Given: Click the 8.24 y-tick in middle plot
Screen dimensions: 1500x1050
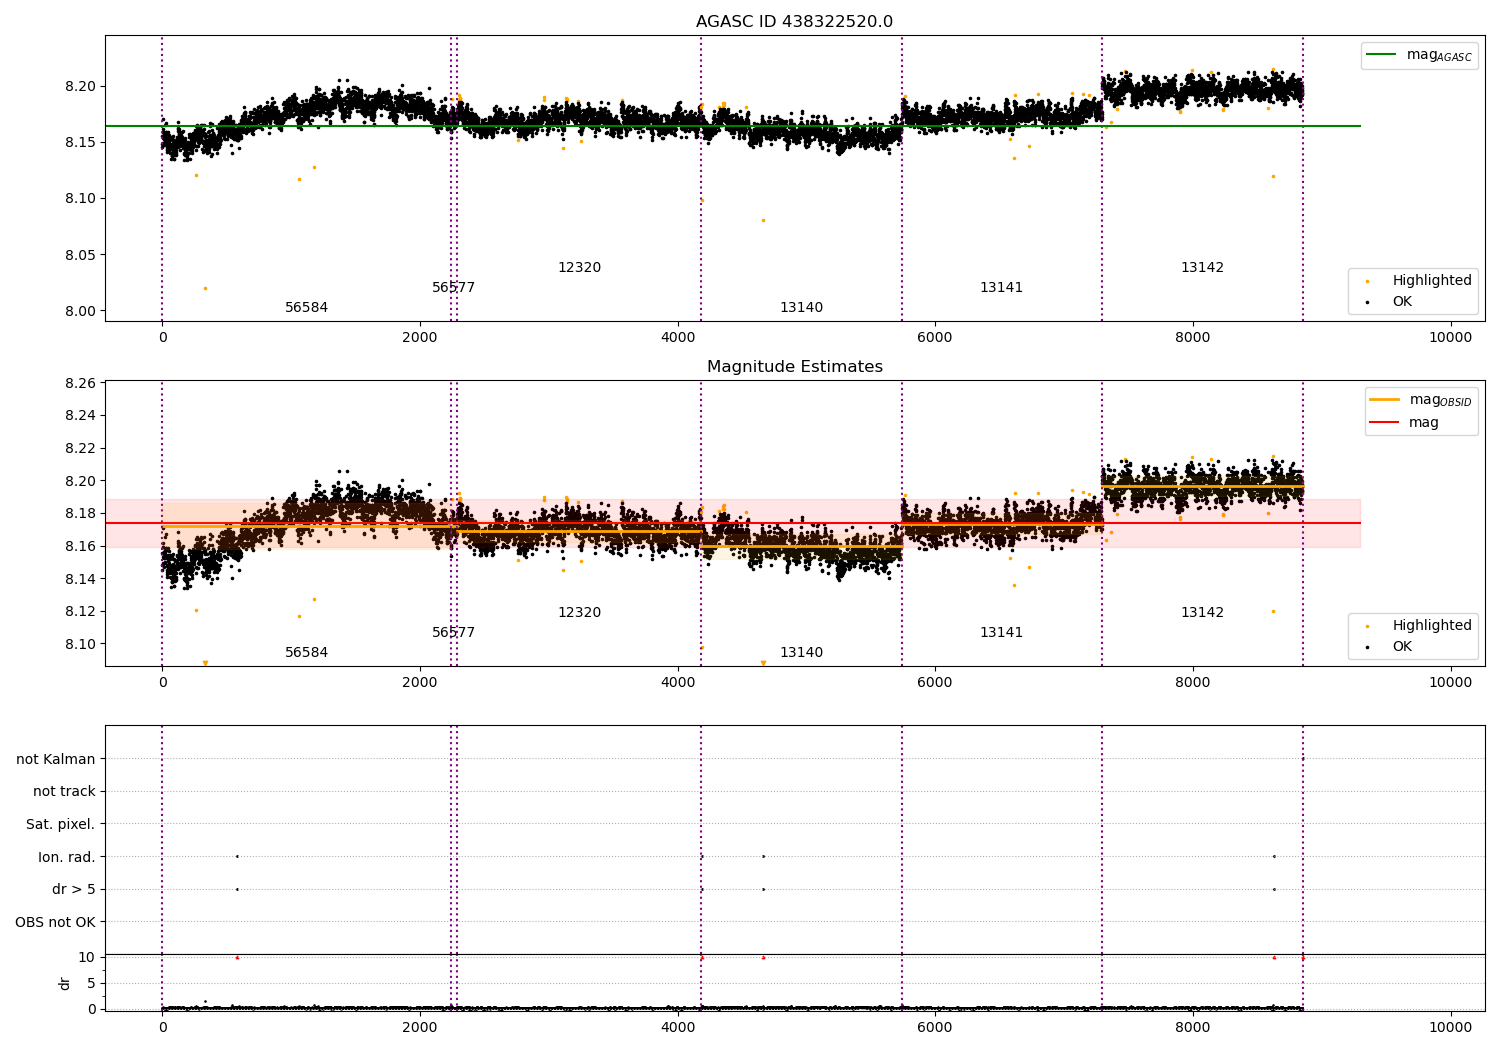Looking at the screenshot, I should (80, 416).
